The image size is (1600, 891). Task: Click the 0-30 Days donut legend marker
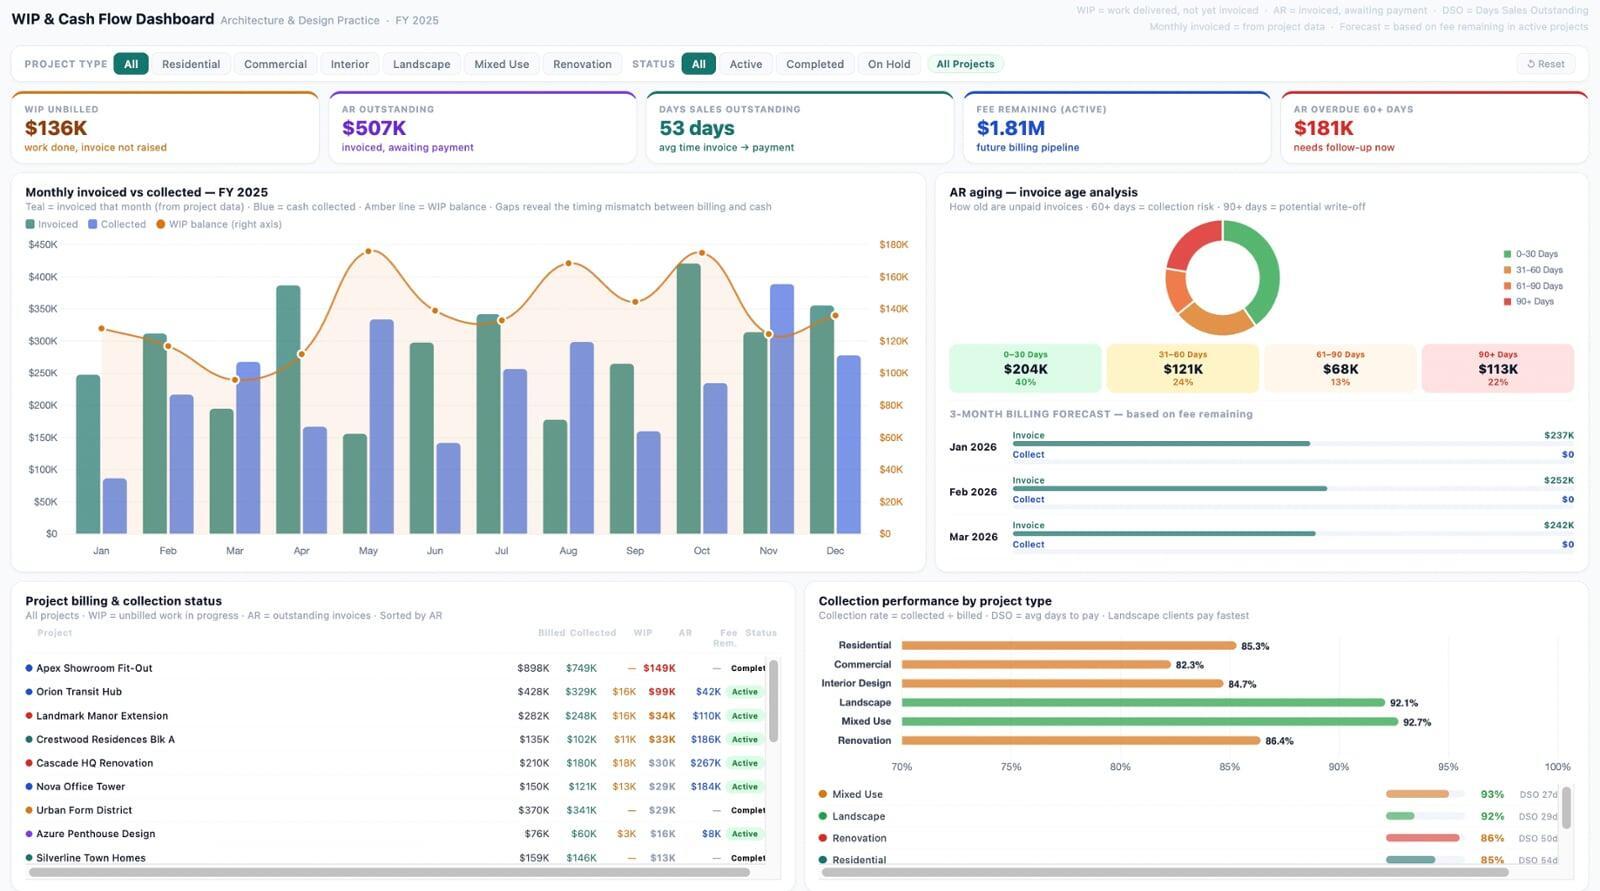tap(1507, 254)
